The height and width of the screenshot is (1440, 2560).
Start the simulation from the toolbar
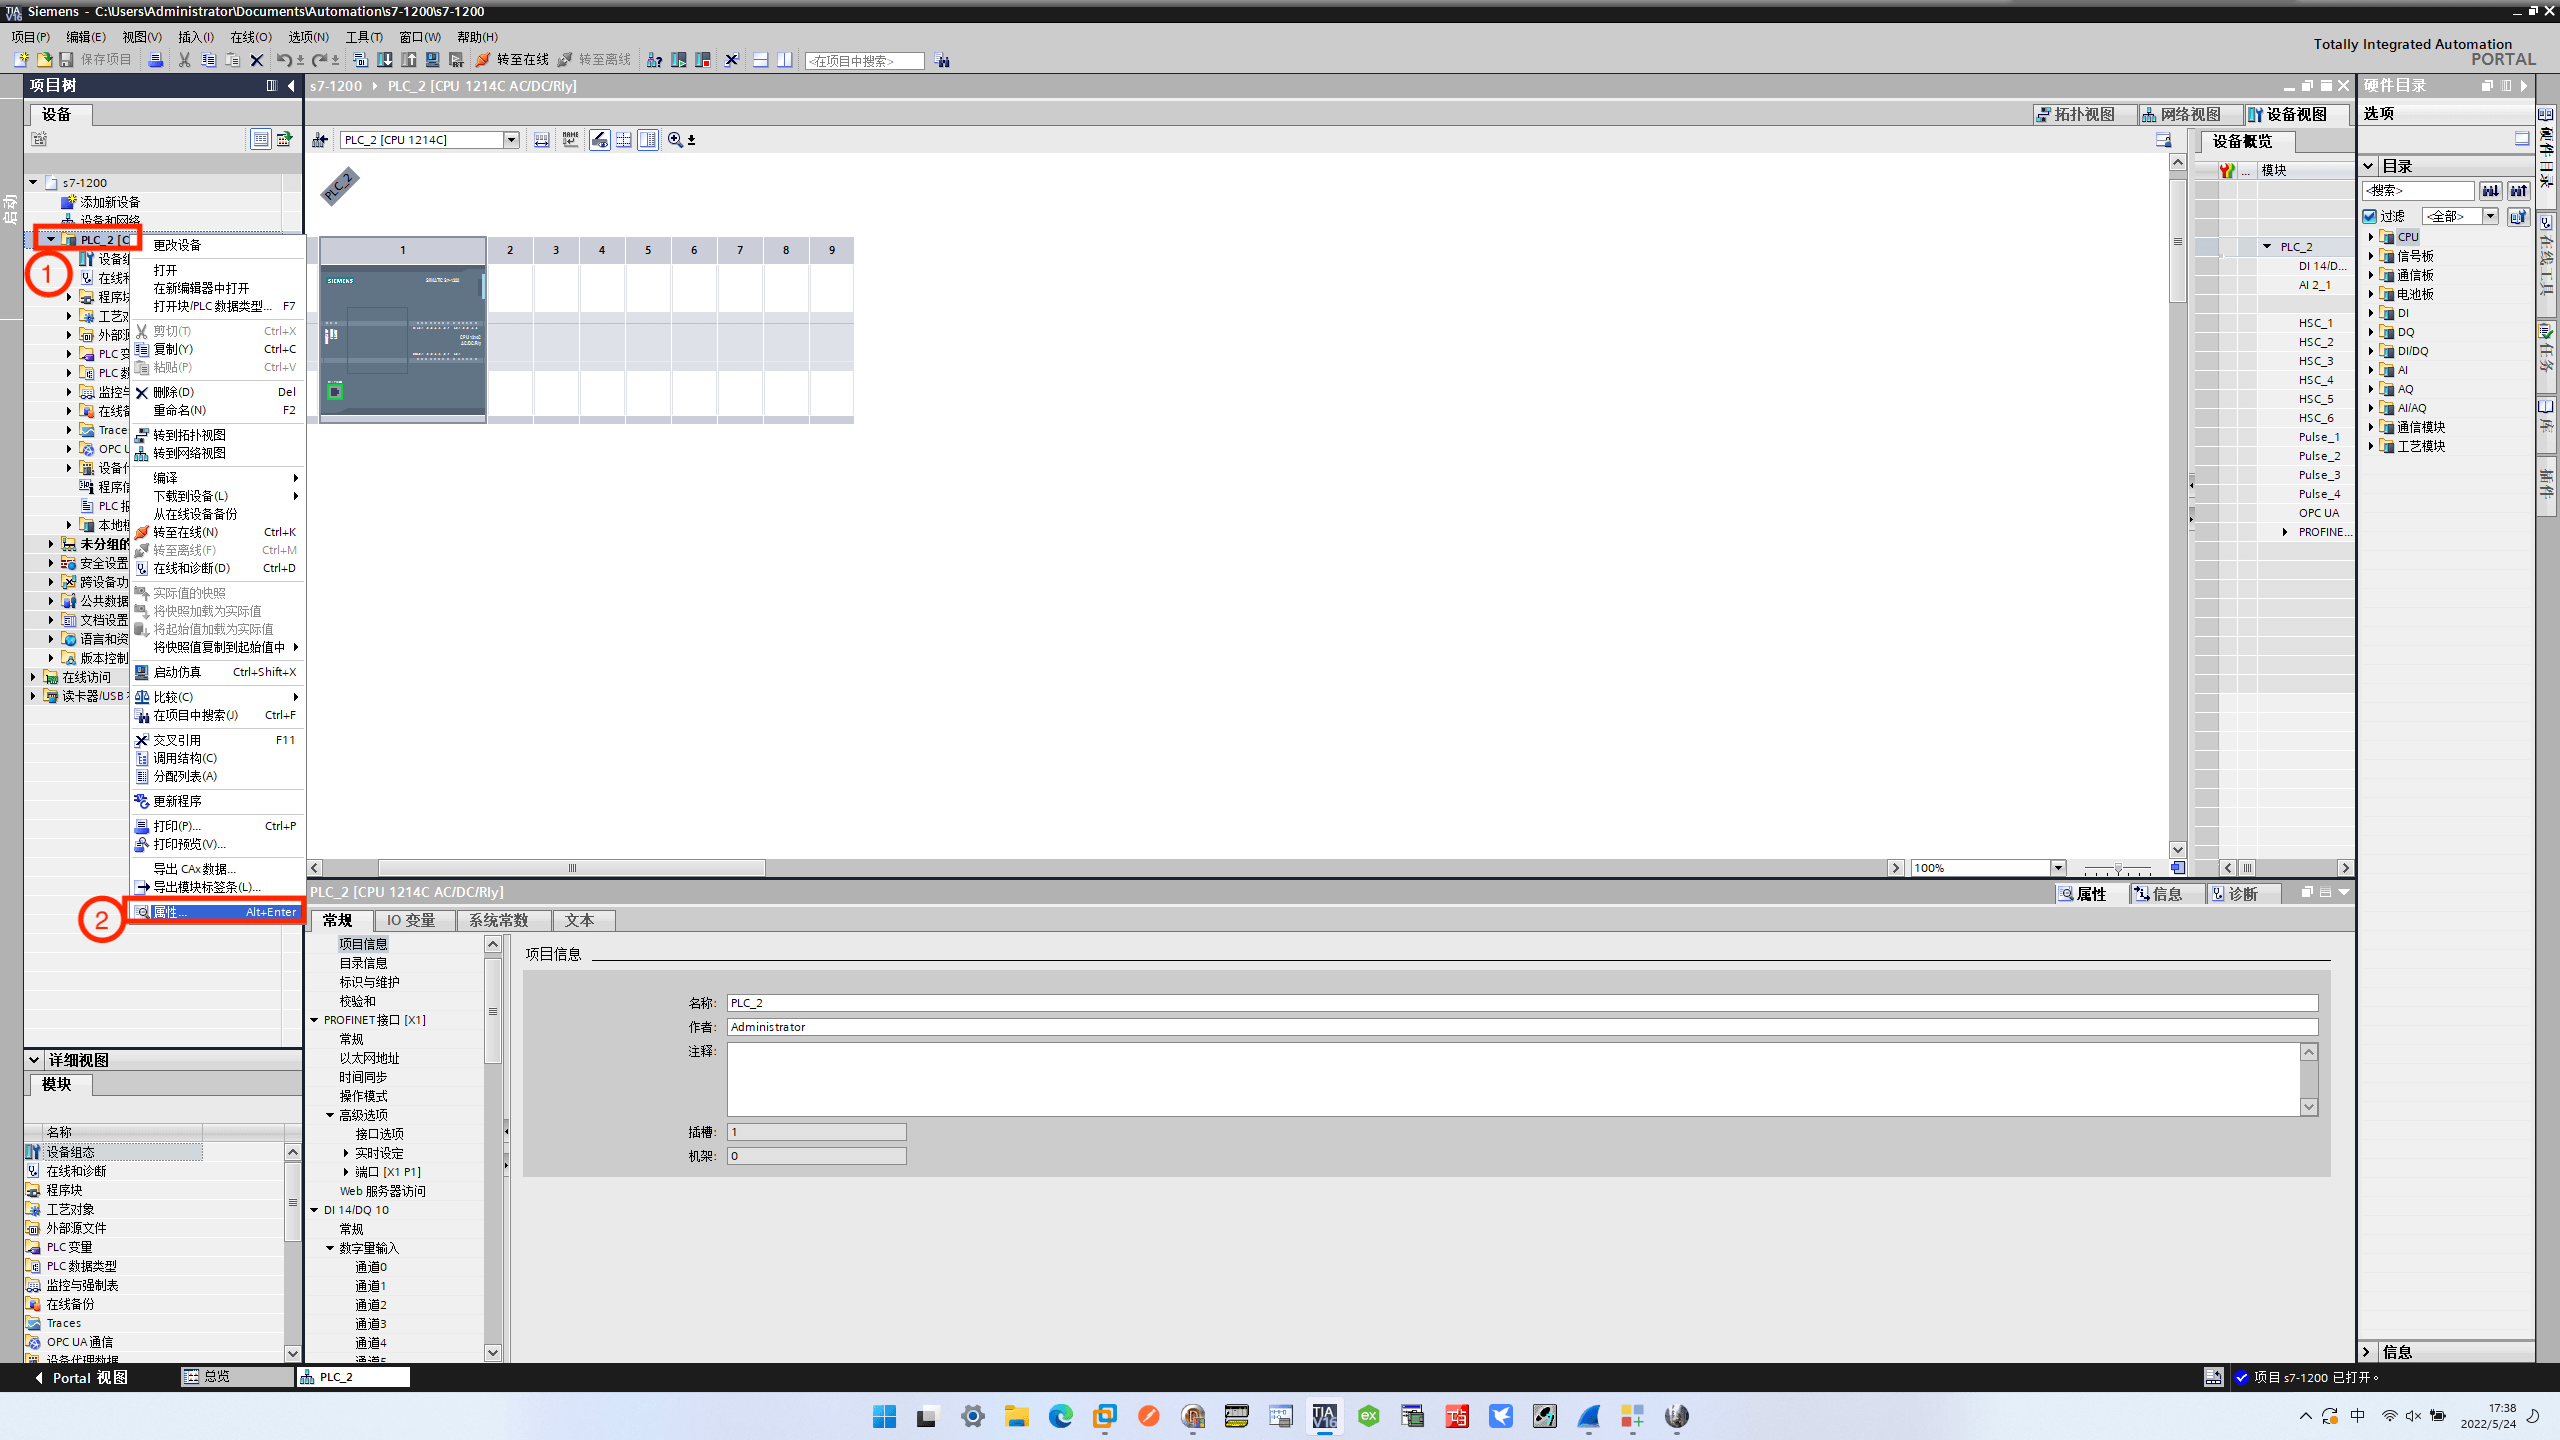point(433,60)
